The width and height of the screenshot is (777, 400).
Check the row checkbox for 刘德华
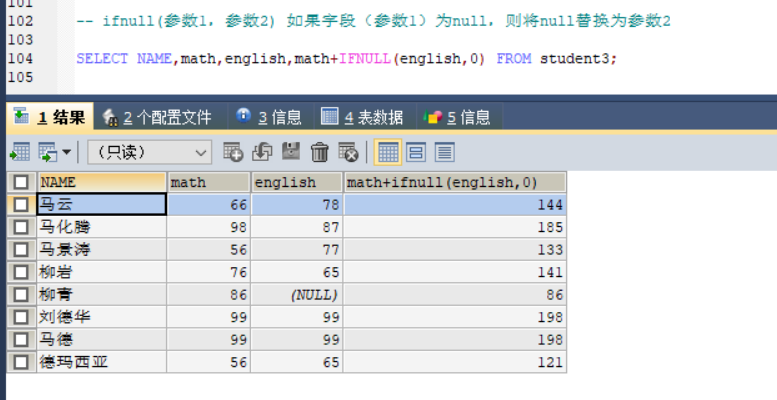21,317
